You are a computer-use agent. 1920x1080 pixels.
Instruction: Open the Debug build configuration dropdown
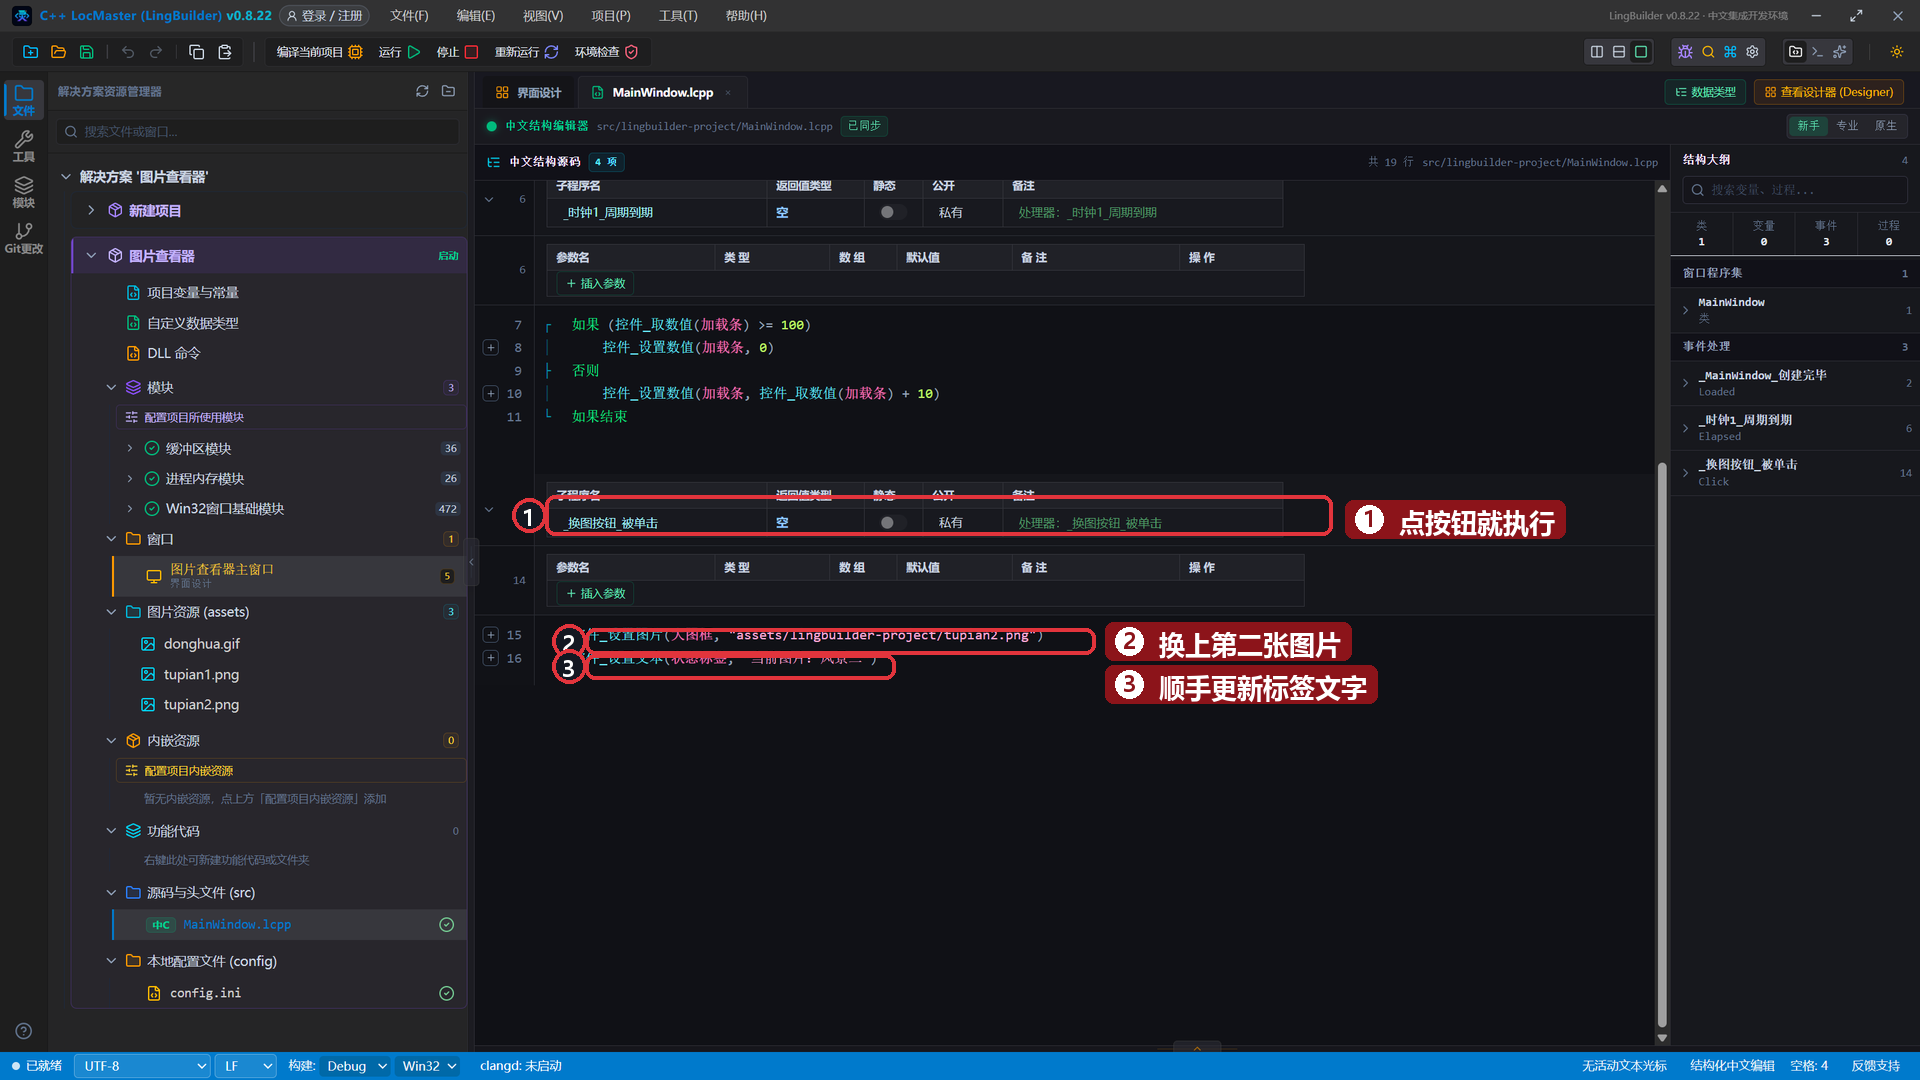[356, 1066]
